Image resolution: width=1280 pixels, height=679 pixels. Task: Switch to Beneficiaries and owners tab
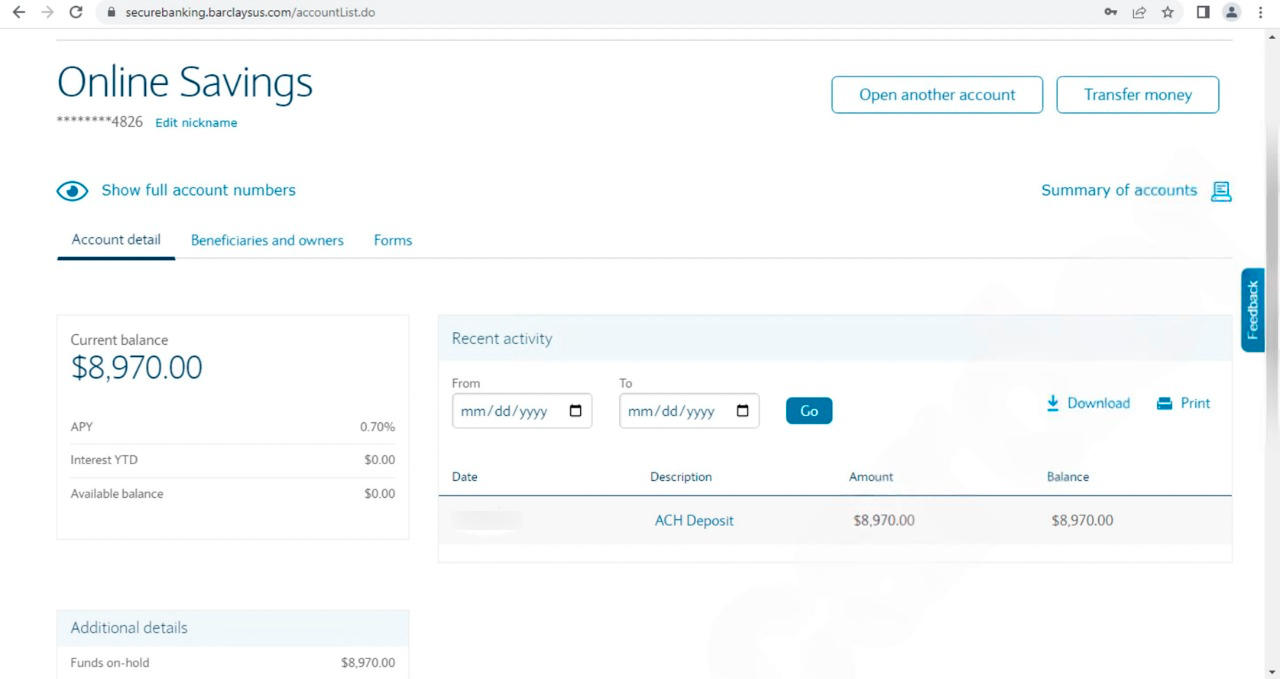pyautogui.click(x=267, y=240)
